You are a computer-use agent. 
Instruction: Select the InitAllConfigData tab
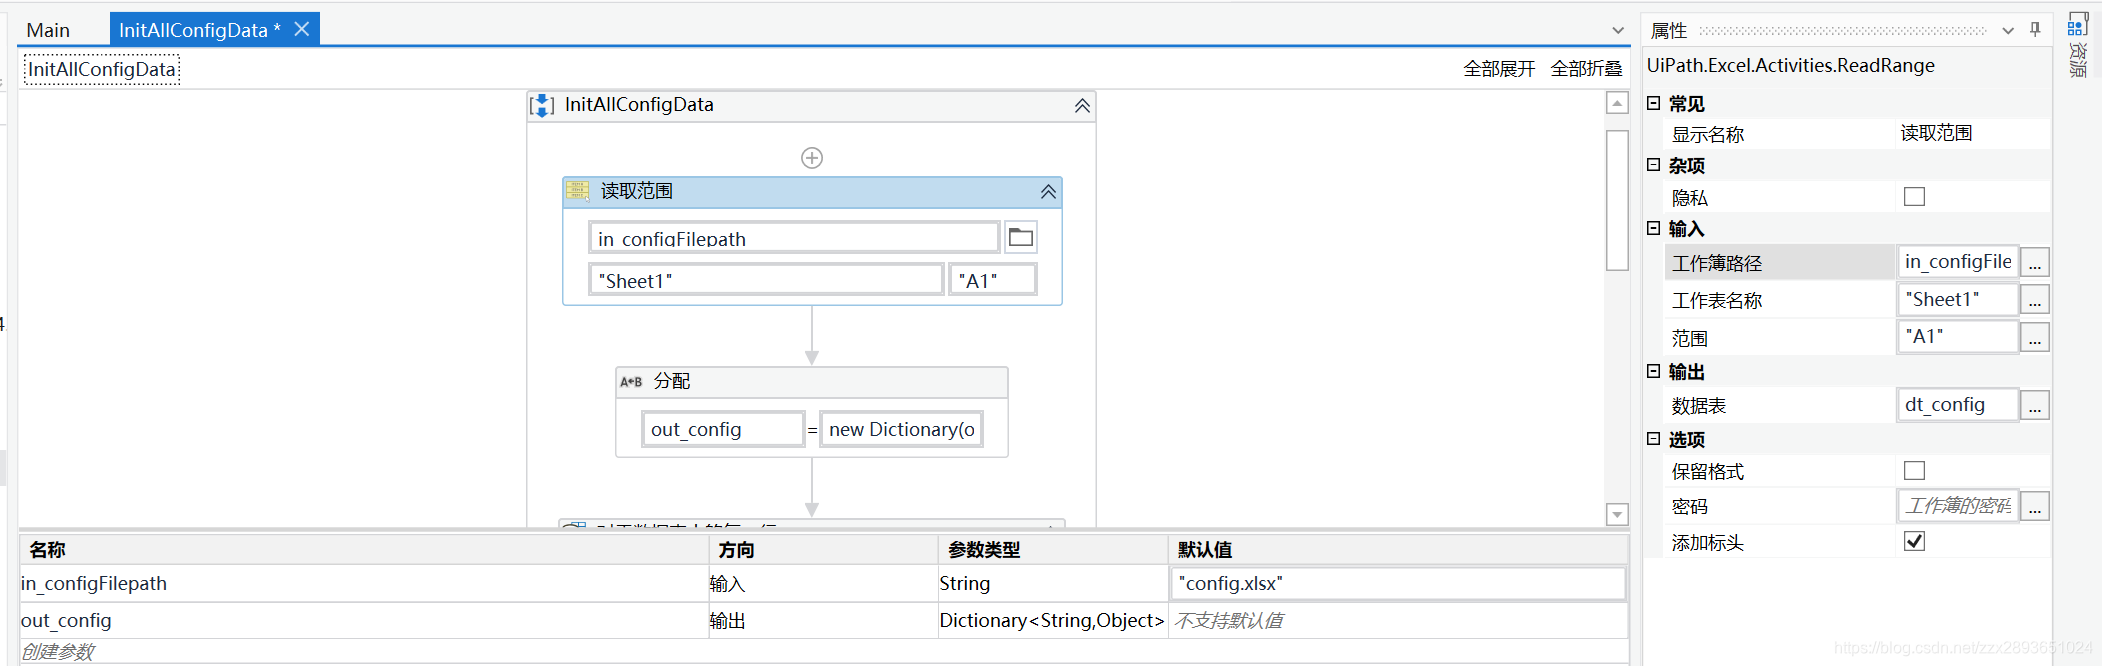click(x=199, y=30)
